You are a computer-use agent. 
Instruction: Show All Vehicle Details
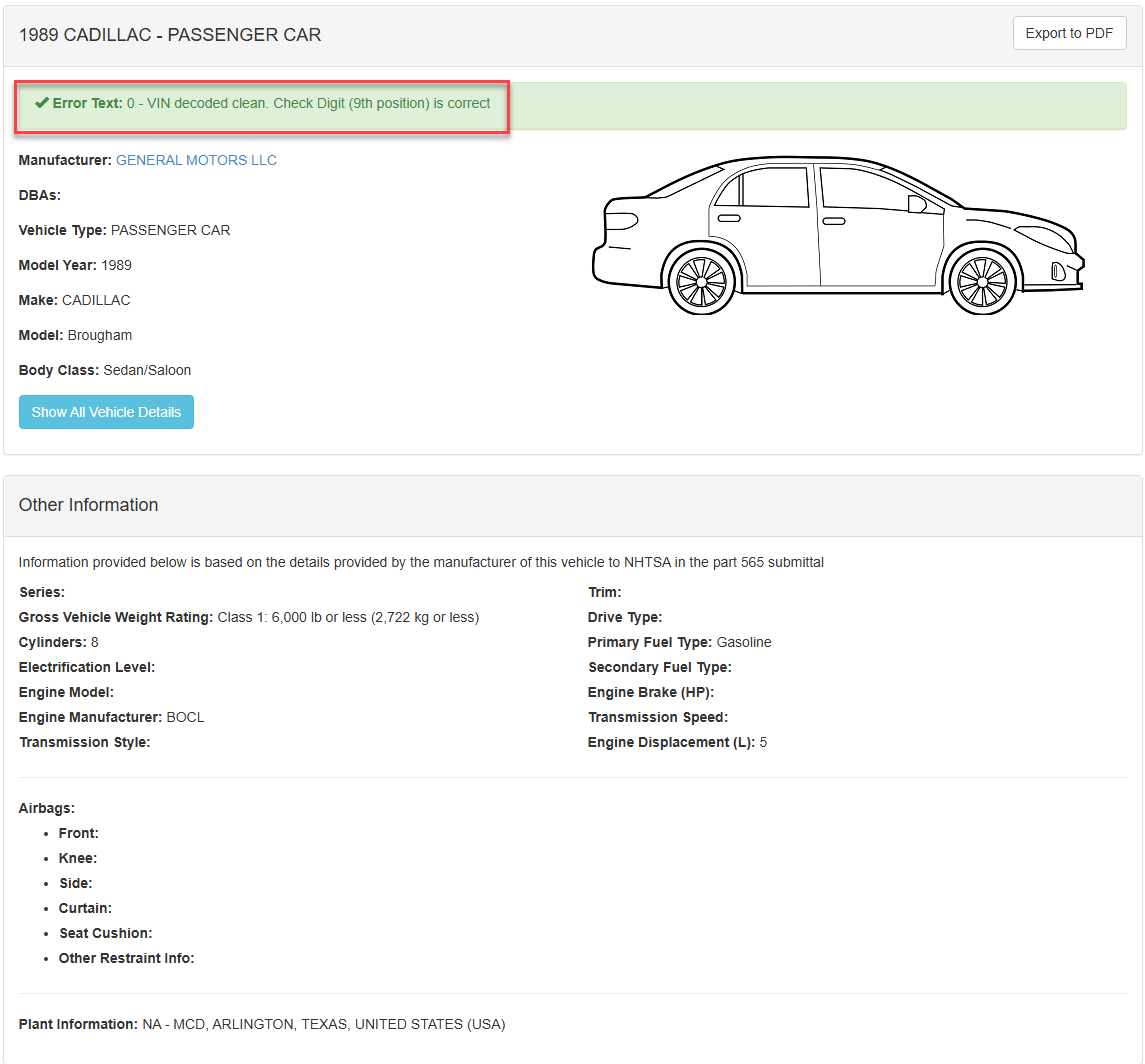coord(107,413)
